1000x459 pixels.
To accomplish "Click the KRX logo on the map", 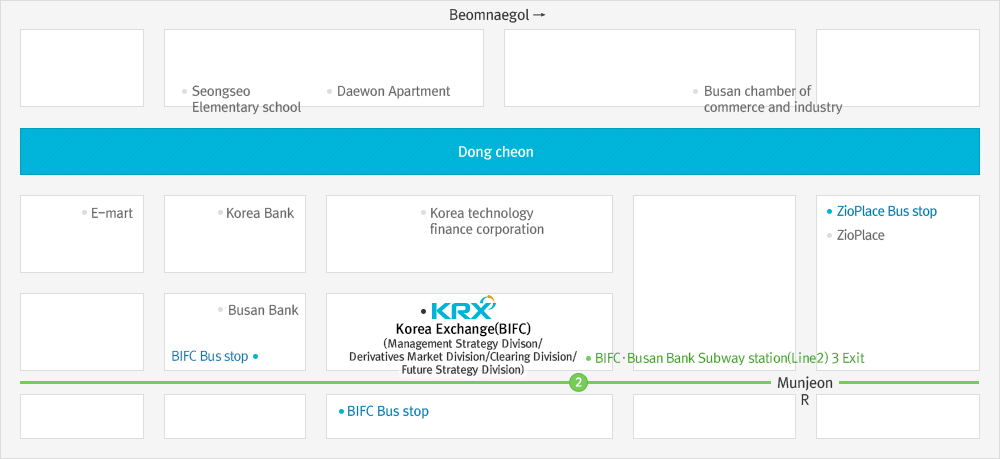I will pyautogui.click(x=463, y=307).
